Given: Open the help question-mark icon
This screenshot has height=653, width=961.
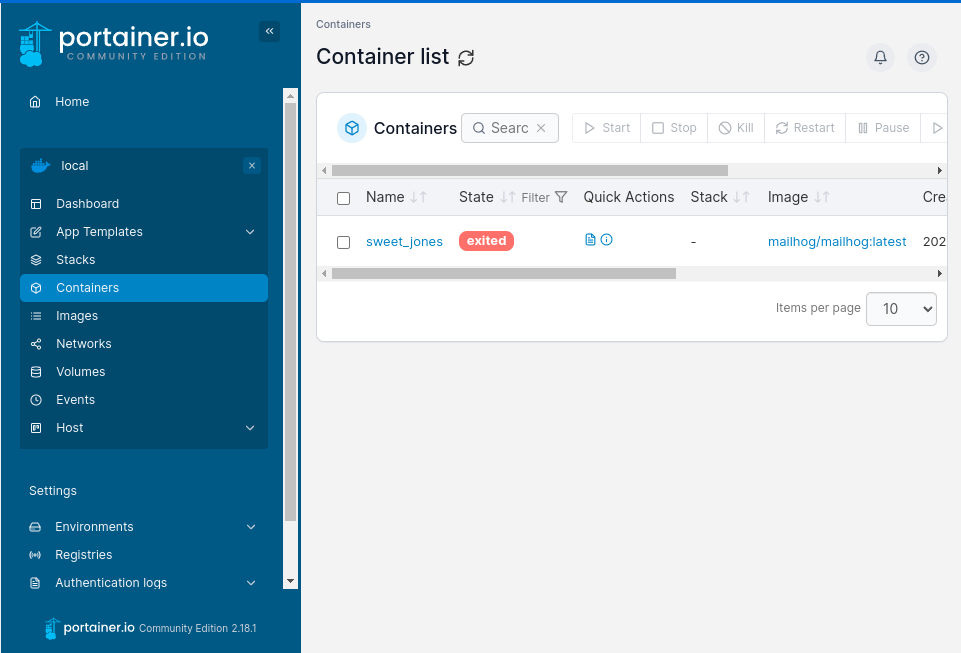Looking at the screenshot, I should [922, 58].
